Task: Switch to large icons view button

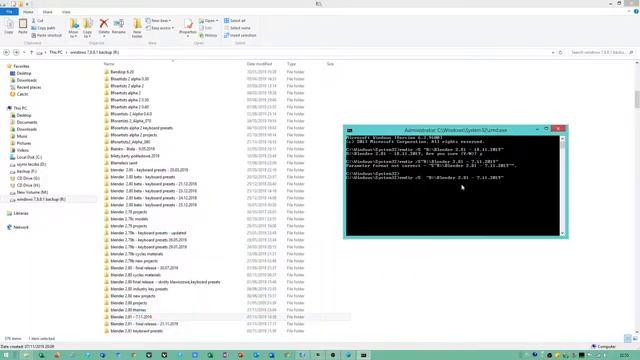Action: coord(635,339)
